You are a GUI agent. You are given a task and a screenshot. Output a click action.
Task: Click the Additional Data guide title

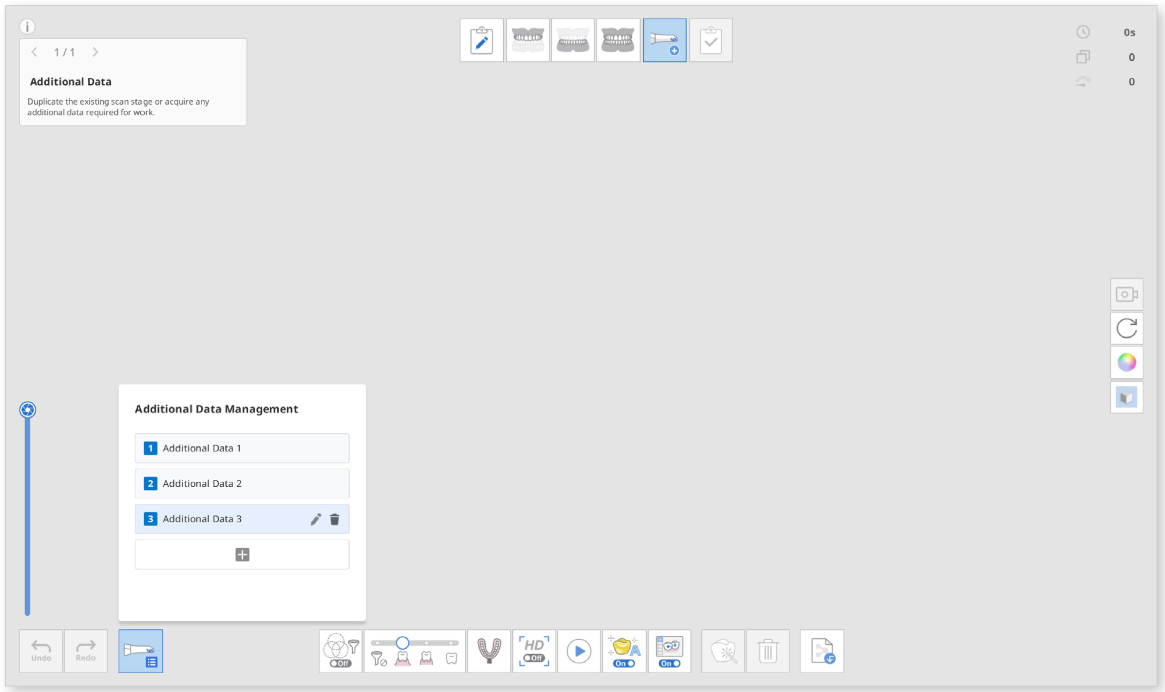(71, 82)
